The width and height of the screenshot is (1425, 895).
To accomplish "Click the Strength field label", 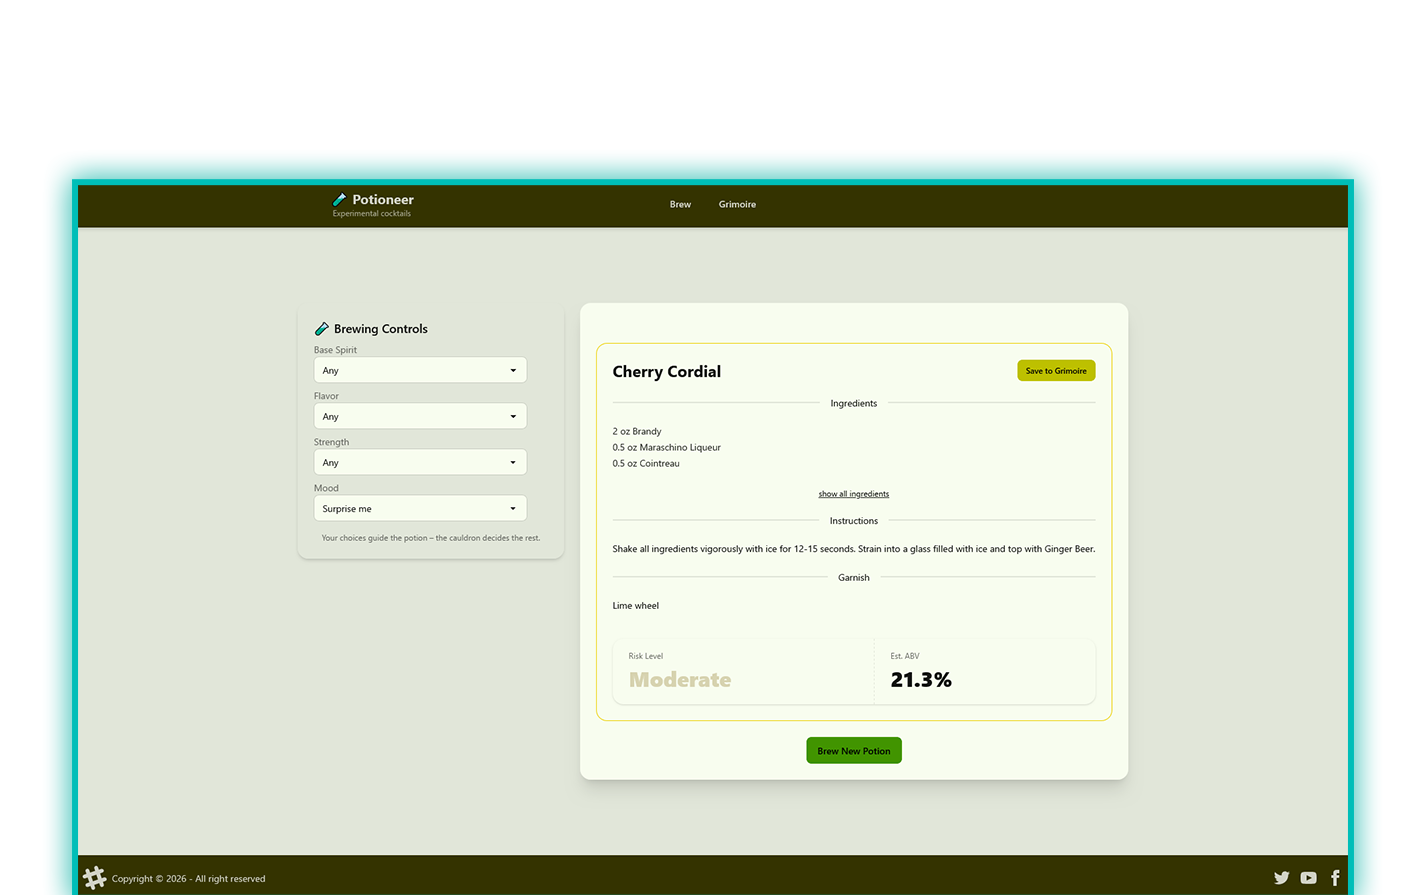I will pyautogui.click(x=332, y=442).
